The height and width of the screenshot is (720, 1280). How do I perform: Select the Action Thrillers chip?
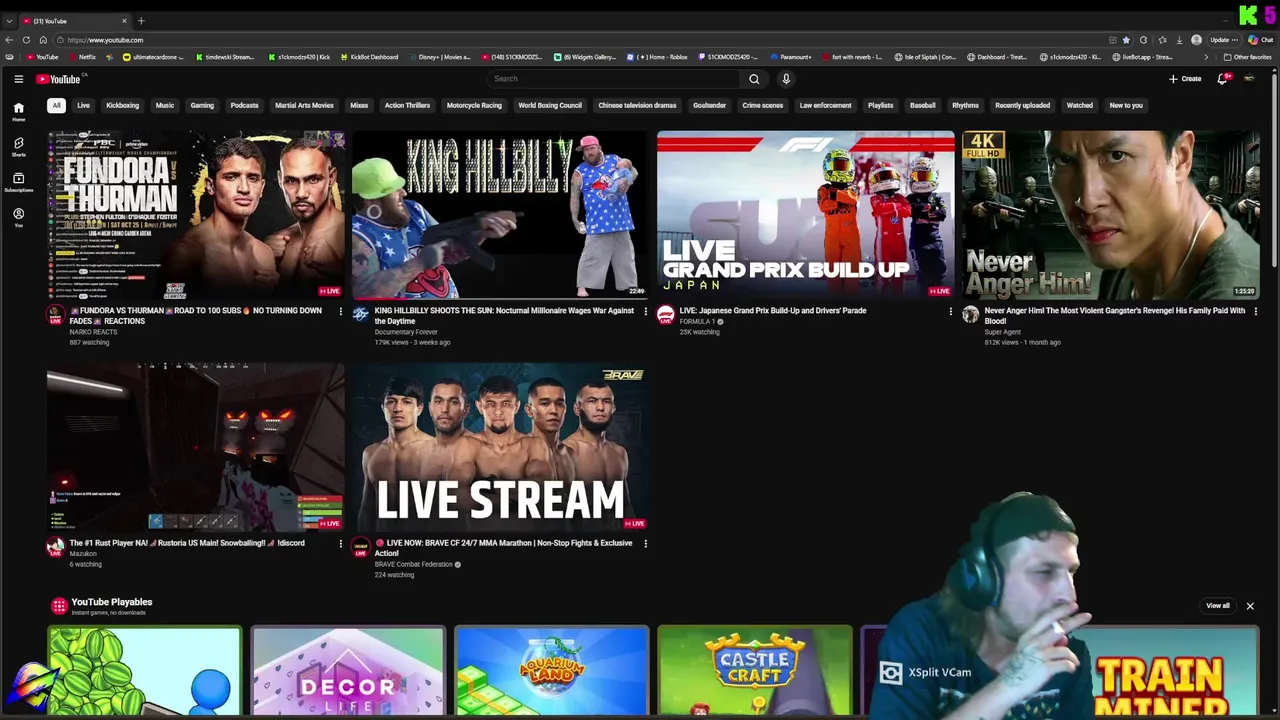[x=407, y=105]
